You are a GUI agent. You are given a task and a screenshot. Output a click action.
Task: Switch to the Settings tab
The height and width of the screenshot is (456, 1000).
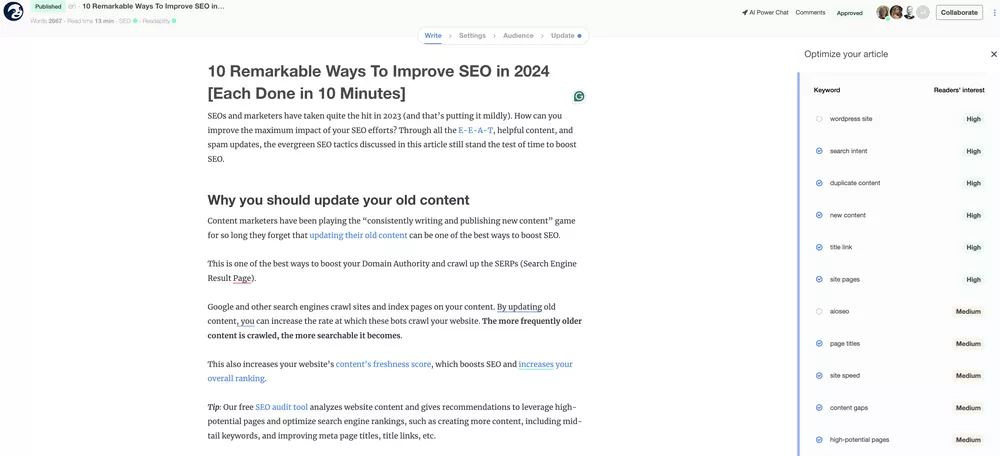pos(472,36)
